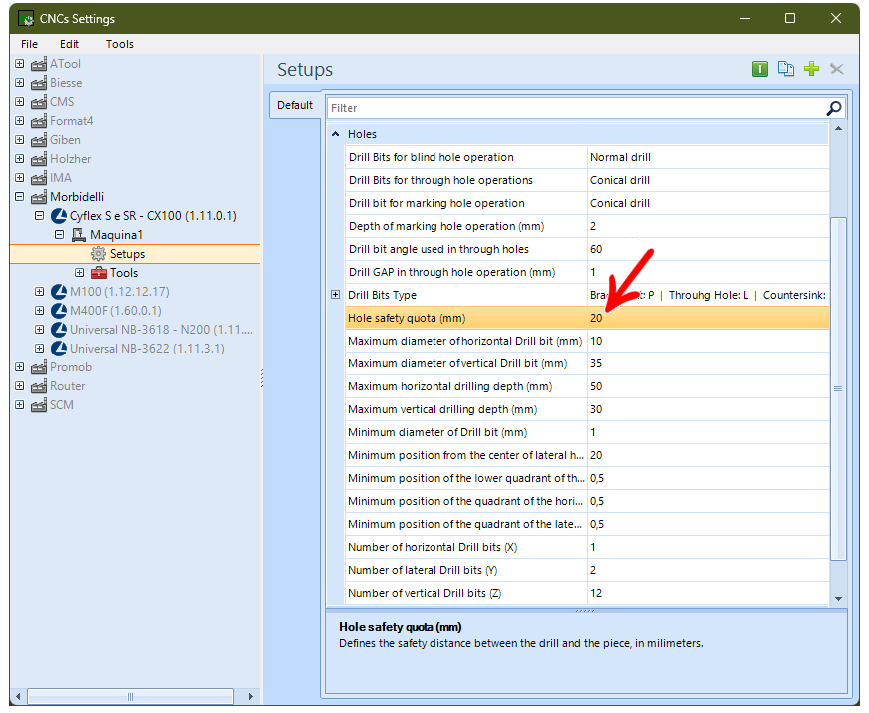Click the green plus add setup icon

[x=811, y=69]
